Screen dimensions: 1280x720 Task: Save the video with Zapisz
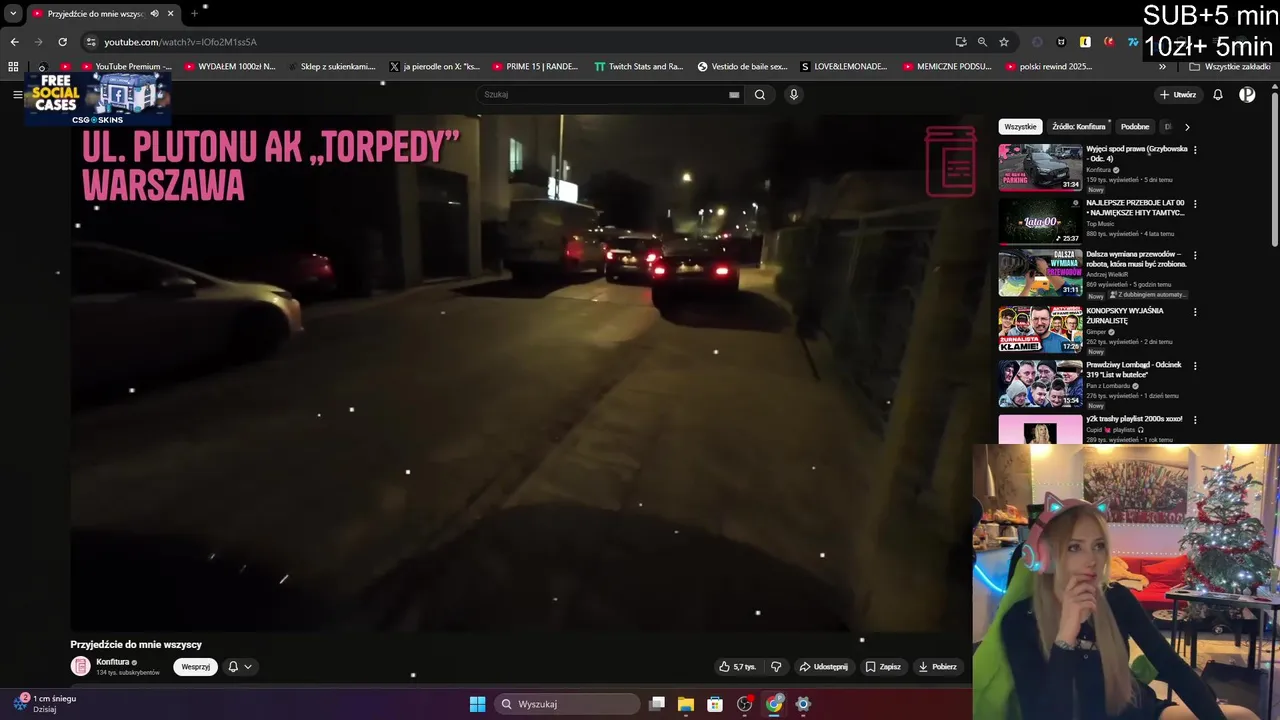[x=883, y=667]
